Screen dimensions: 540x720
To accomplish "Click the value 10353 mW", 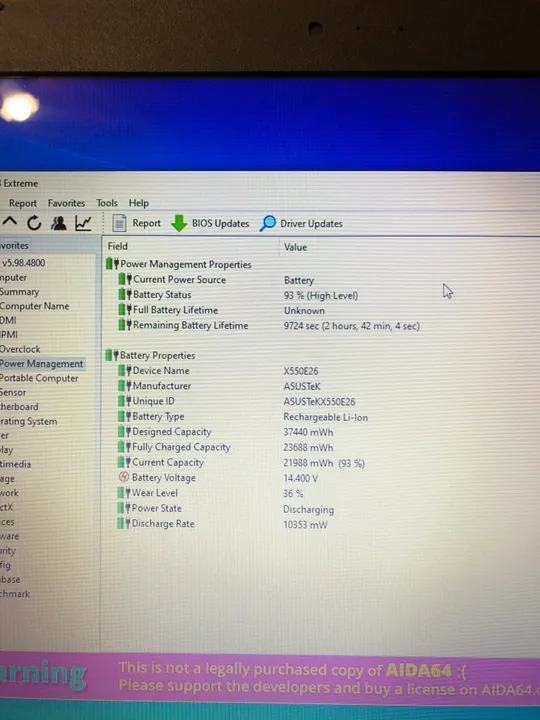I will pos(305,524).
